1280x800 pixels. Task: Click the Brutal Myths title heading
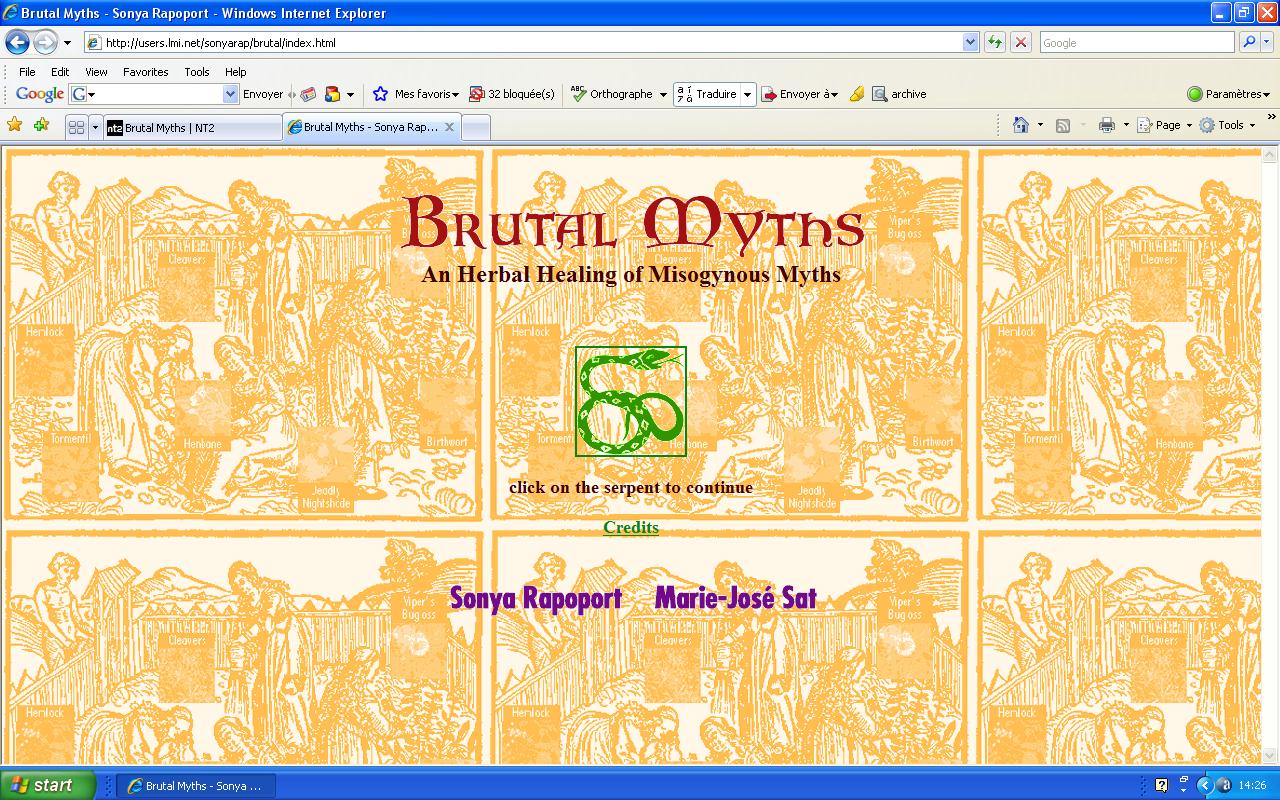pyautogui.click(x=632, y=223)
